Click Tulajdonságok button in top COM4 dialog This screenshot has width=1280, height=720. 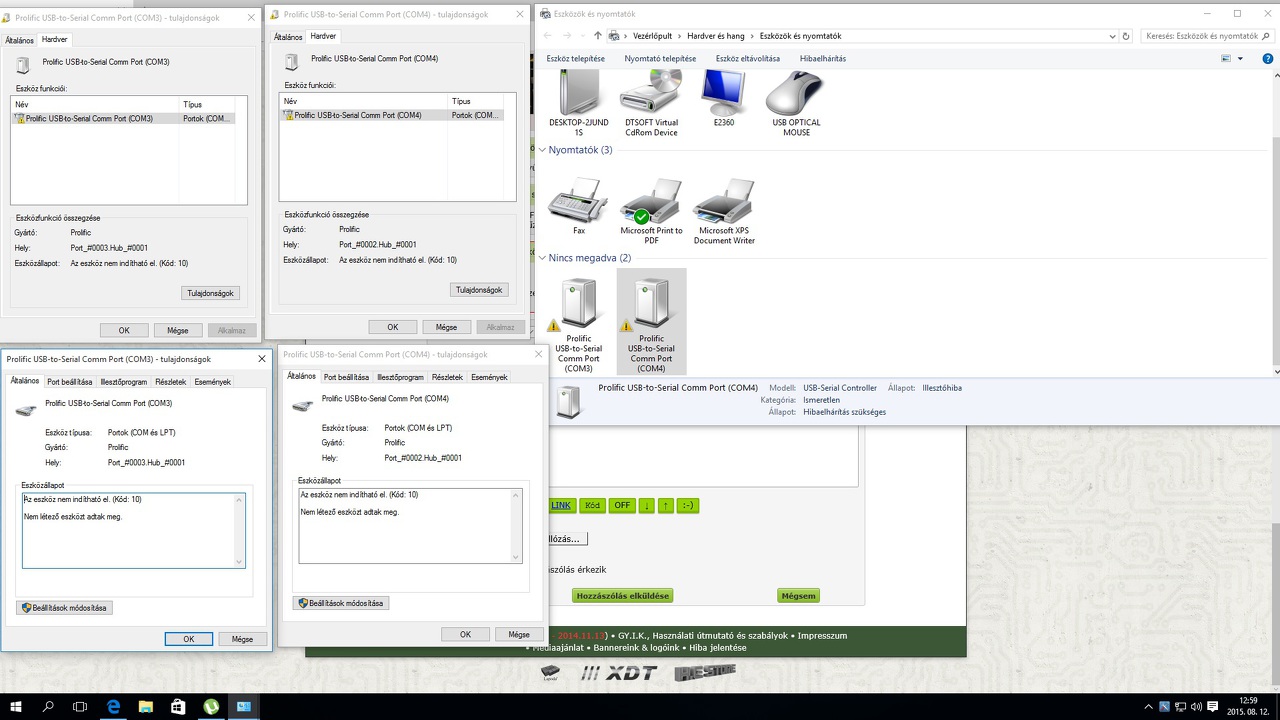coord(479,290)
